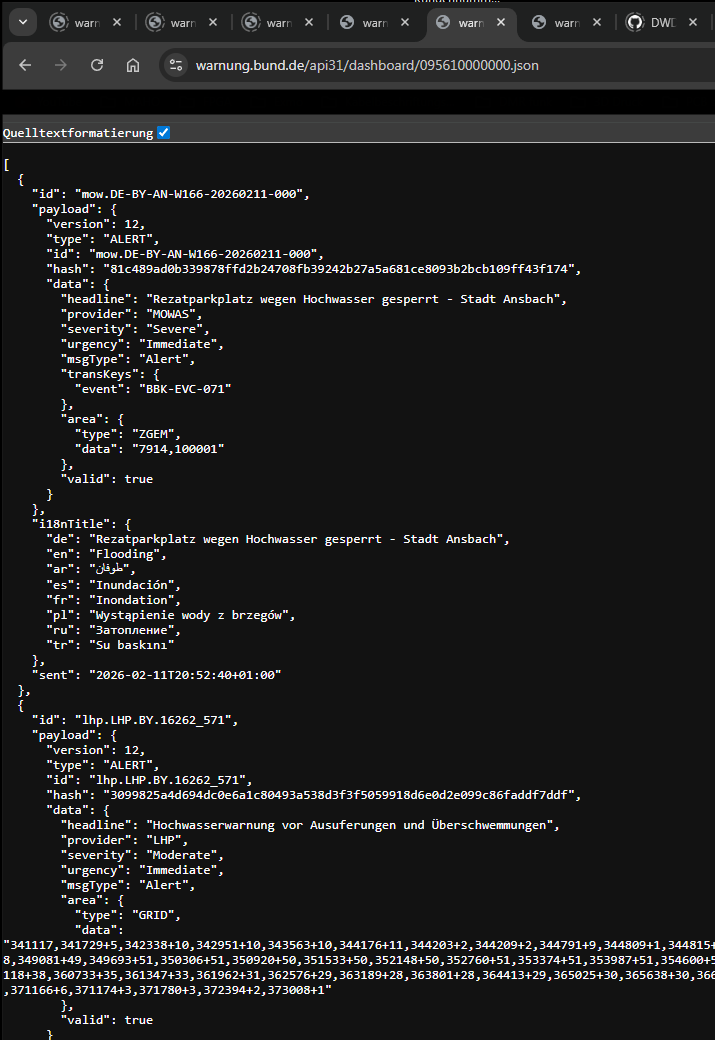Click the Quelltextformatierung label text
Screen dimensions: 715x1040
point(78,132)
